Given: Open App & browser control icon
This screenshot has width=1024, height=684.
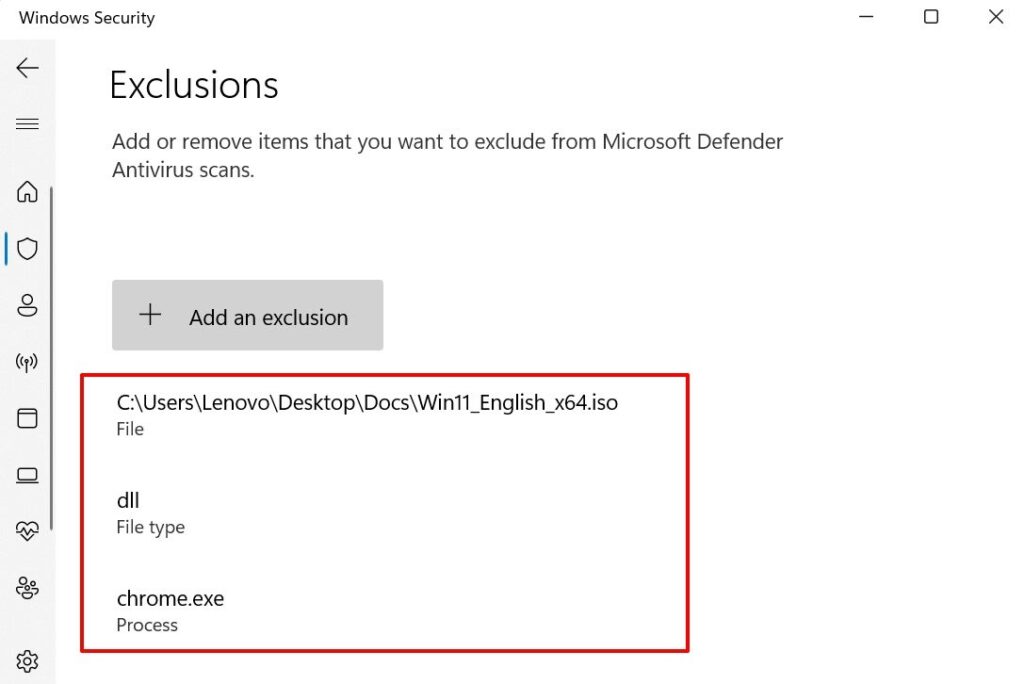Looking at the screenshot, I should [x=27, y=418].
